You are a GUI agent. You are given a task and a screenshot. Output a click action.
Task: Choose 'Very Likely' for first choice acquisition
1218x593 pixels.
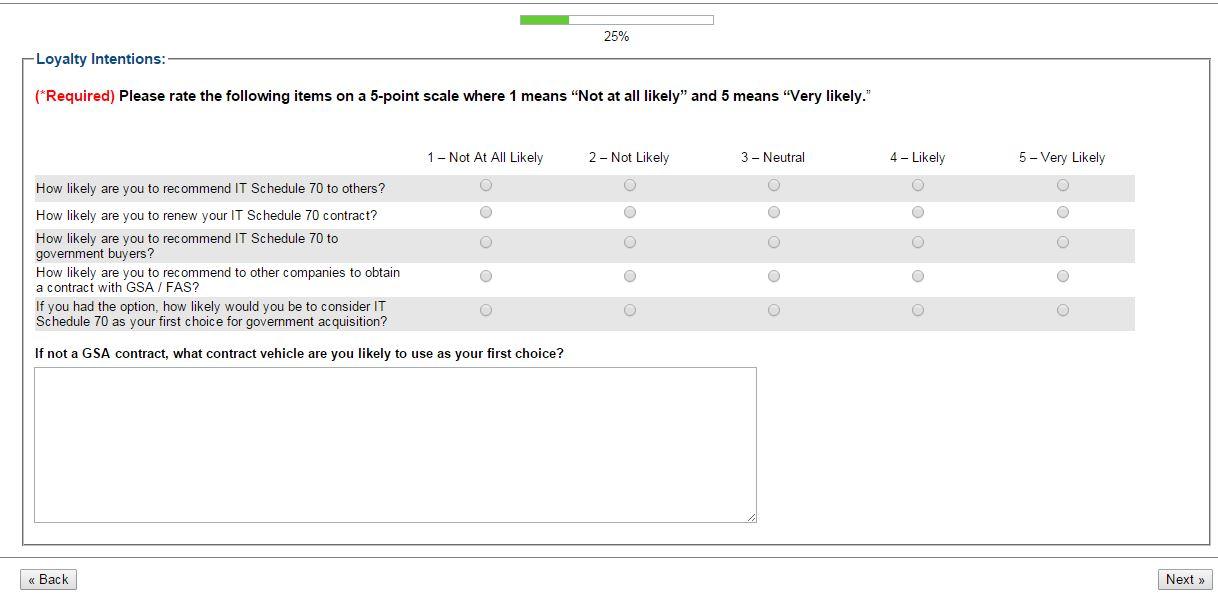[1062, 310]
